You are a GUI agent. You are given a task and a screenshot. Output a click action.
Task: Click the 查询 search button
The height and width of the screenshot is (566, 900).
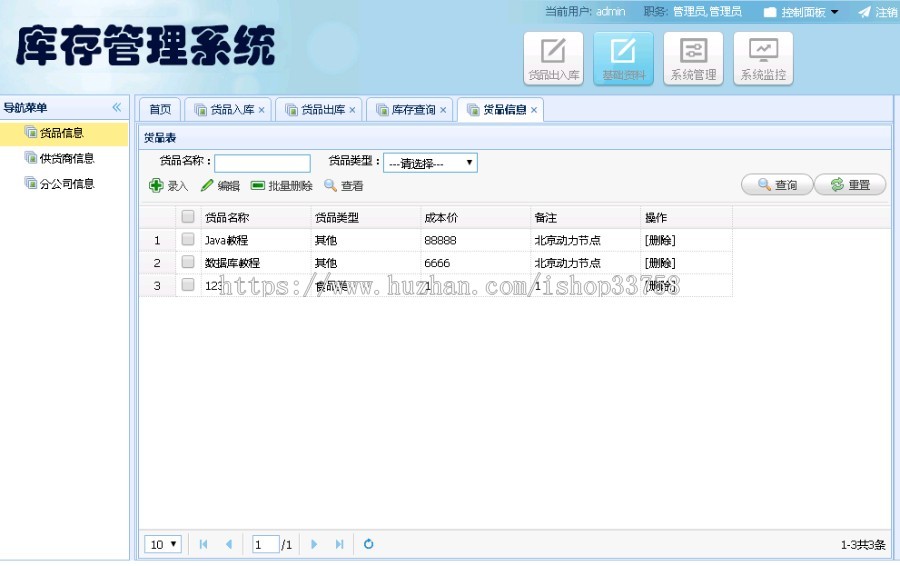coord(777,185)
